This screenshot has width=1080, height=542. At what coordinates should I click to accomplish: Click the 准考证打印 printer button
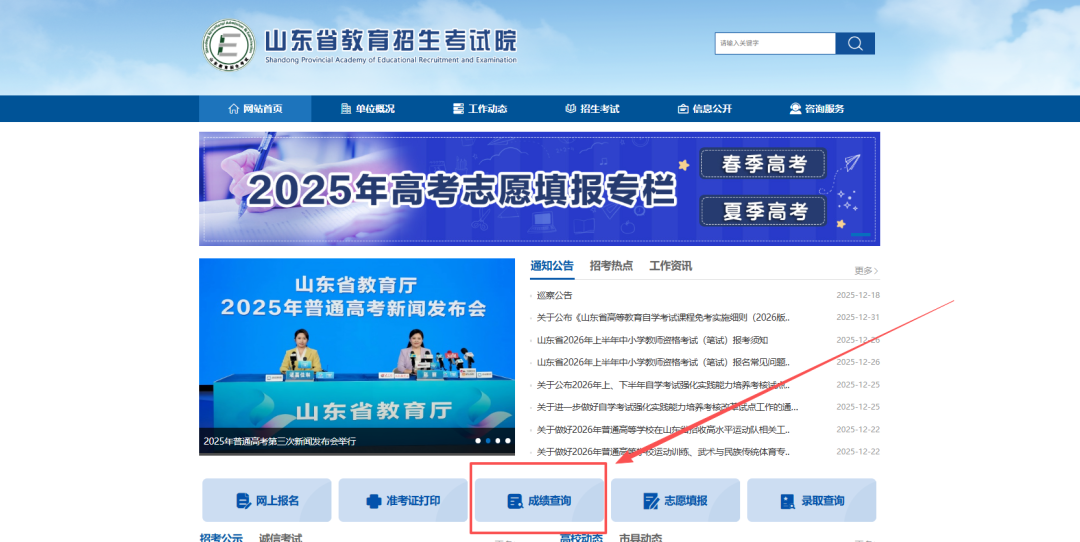coord(402,500)
